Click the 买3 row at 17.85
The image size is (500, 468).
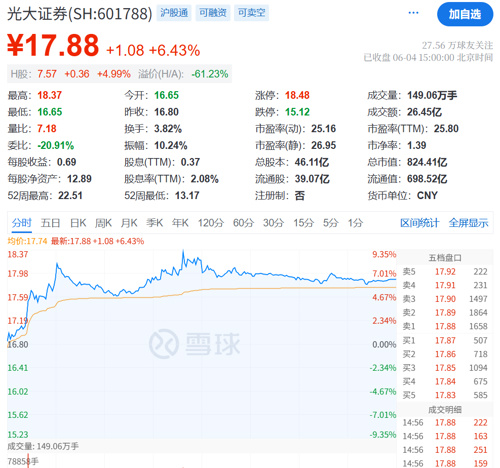point(445,368)
